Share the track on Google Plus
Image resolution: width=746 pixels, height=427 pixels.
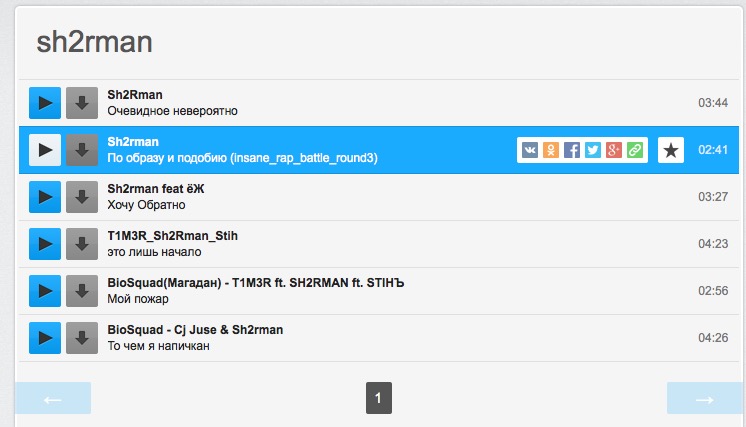[614, 150]
